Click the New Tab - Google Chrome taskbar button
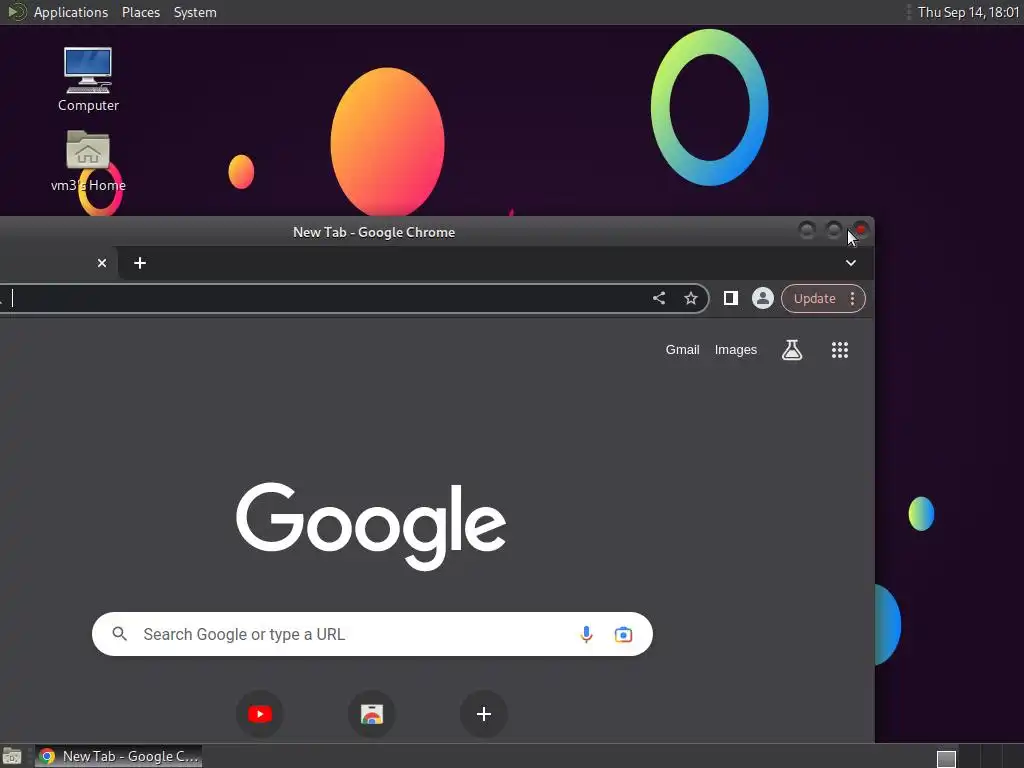The height and width of the screenshot is (768, 1024). (118, 756)
